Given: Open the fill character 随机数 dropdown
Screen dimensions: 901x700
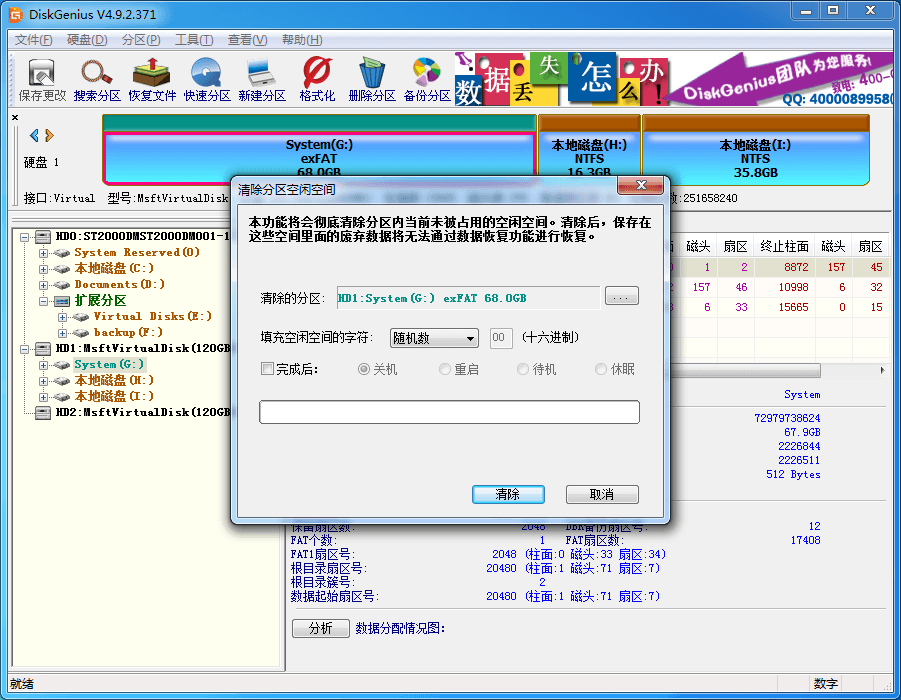Looking at the screenshot, I should (x=434, y=338).
